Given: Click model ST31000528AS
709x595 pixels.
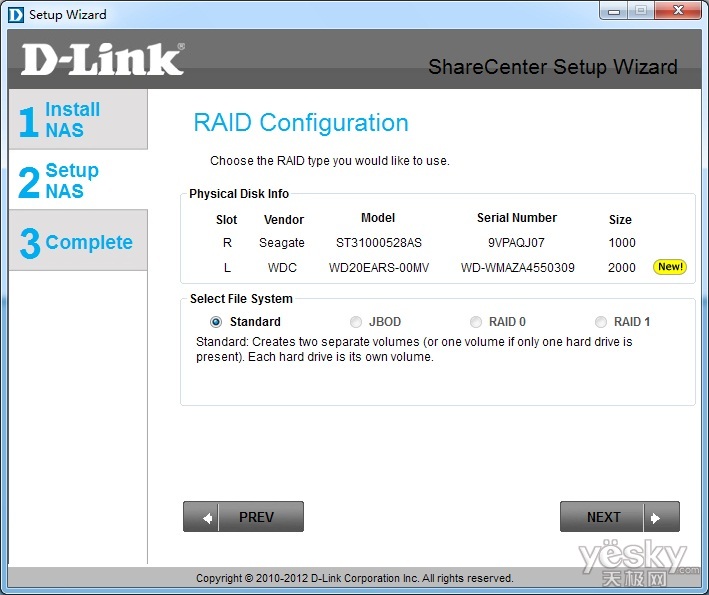Looking at the screenshot, I should point(379,243).
